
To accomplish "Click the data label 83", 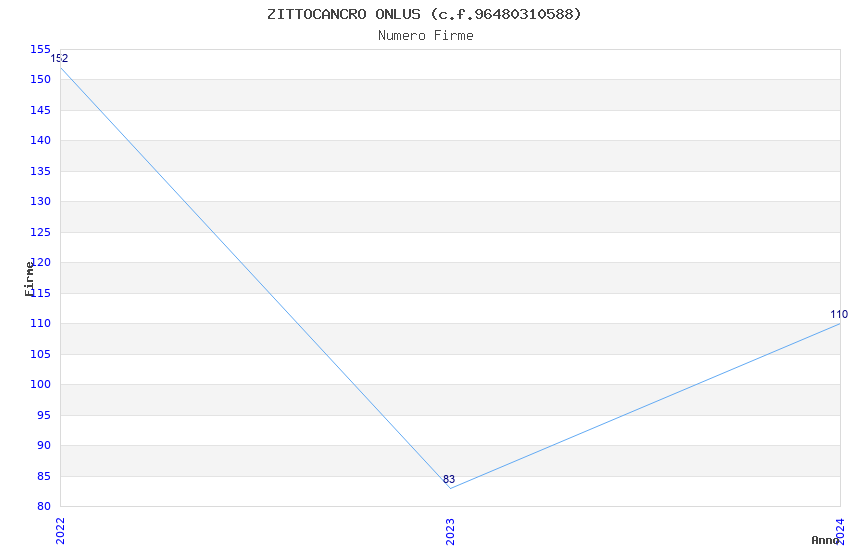I will click(449, 480).
